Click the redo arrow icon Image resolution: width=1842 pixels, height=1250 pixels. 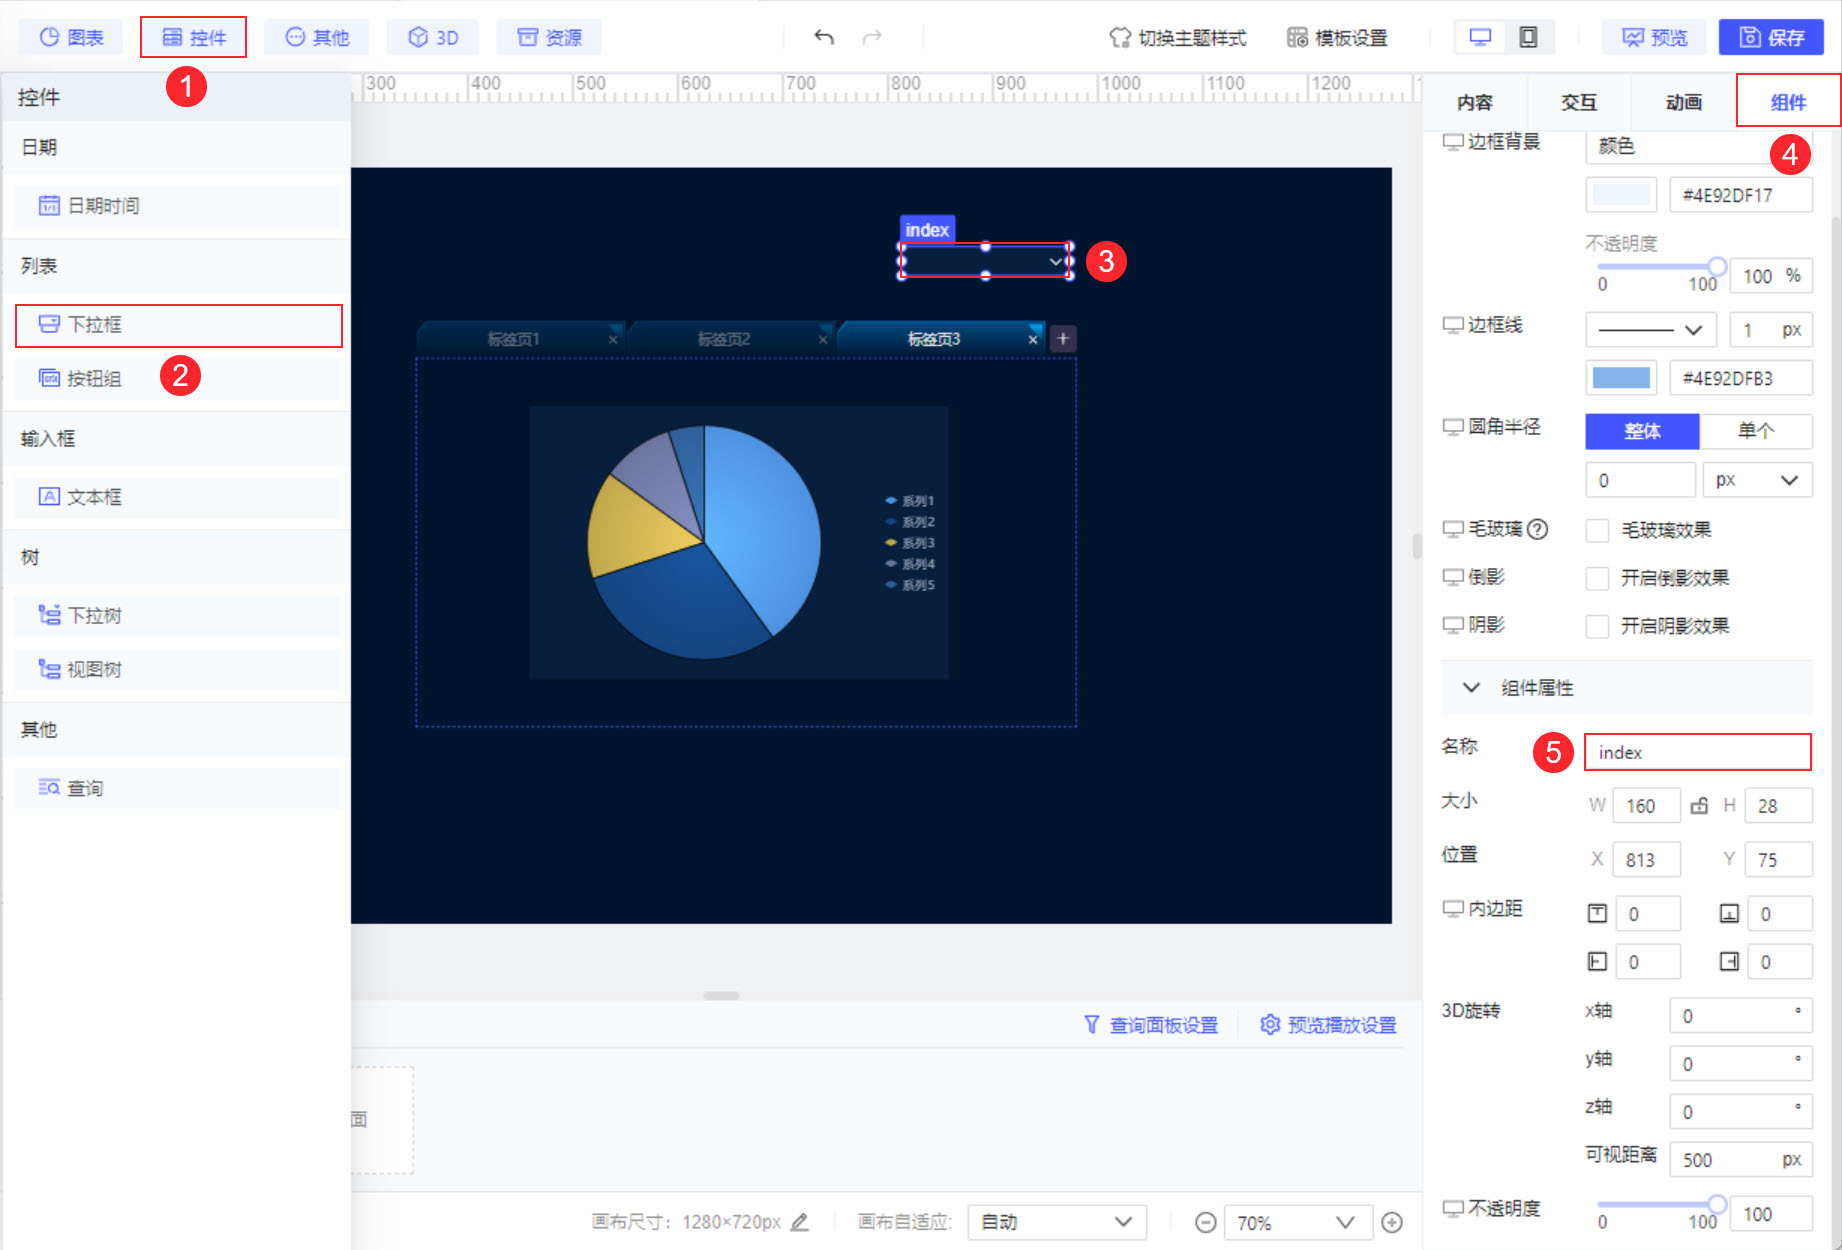click(872, 37)
